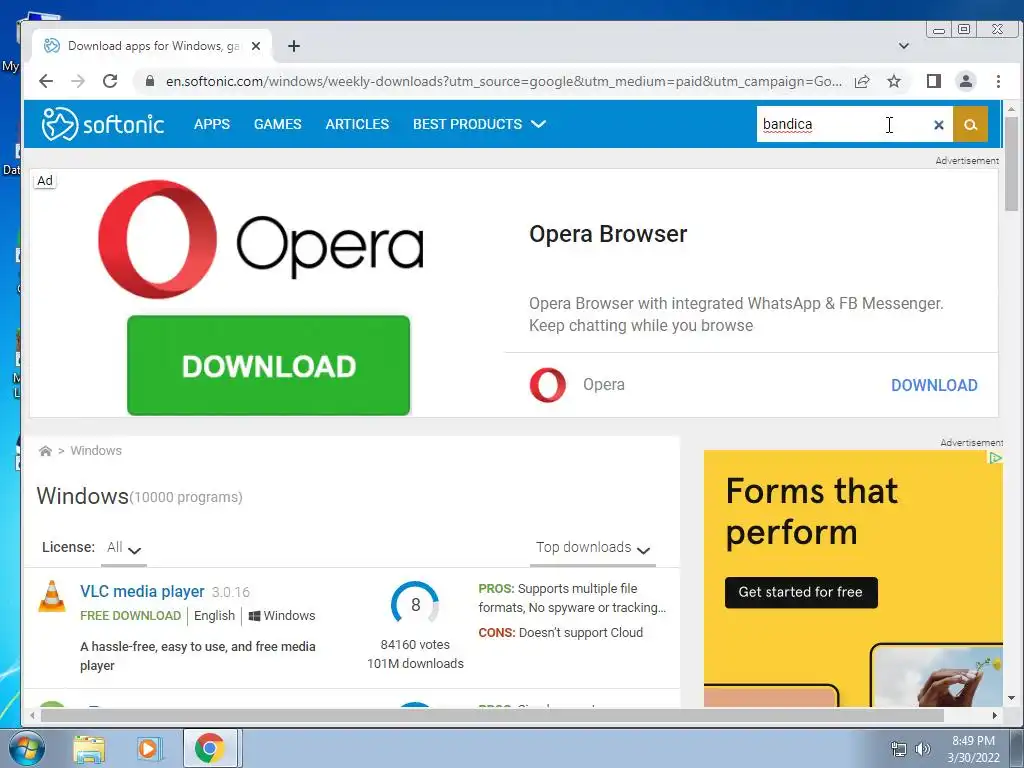Share this page from address bar
This screenshot has height=768, width=1024.
pyautogui.click(x=862, y=81)
